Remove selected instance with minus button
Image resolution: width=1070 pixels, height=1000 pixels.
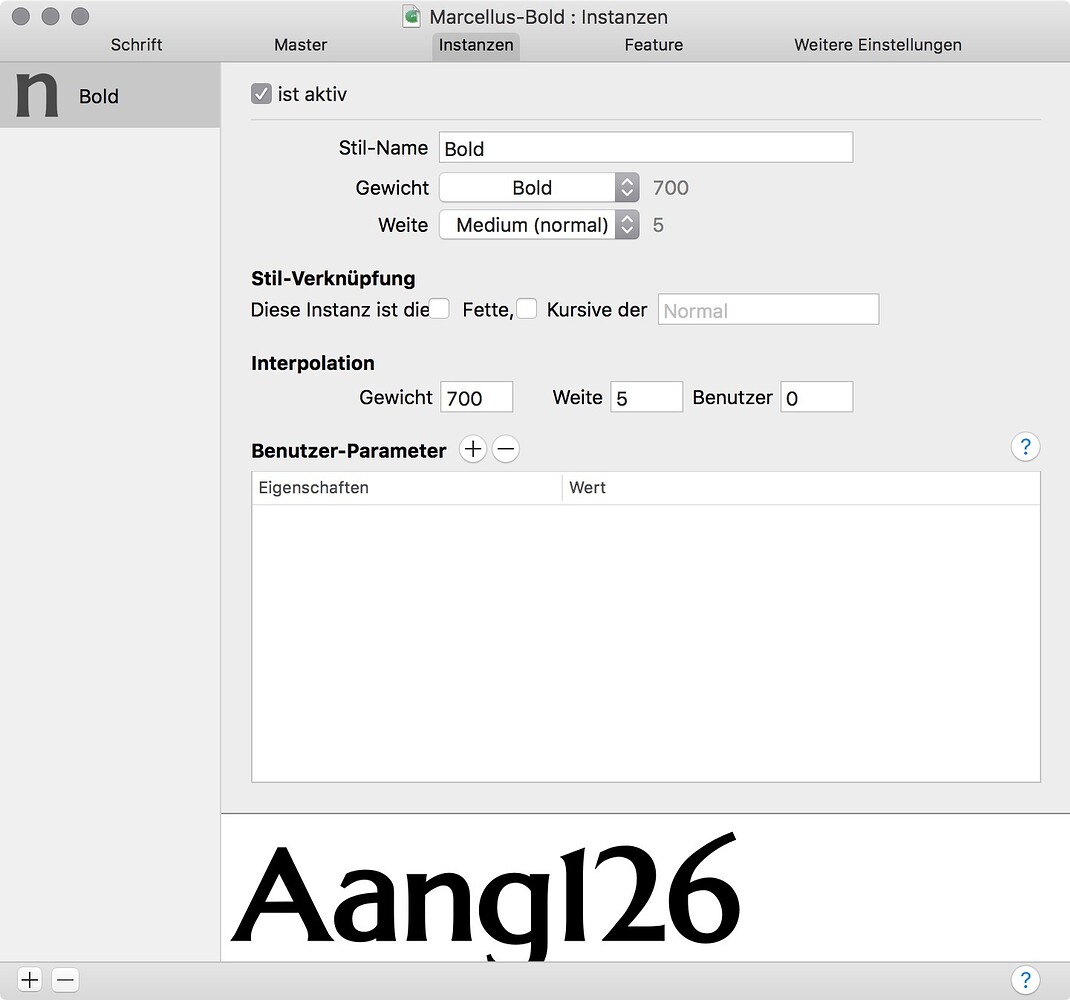click(x=66, y=980)
